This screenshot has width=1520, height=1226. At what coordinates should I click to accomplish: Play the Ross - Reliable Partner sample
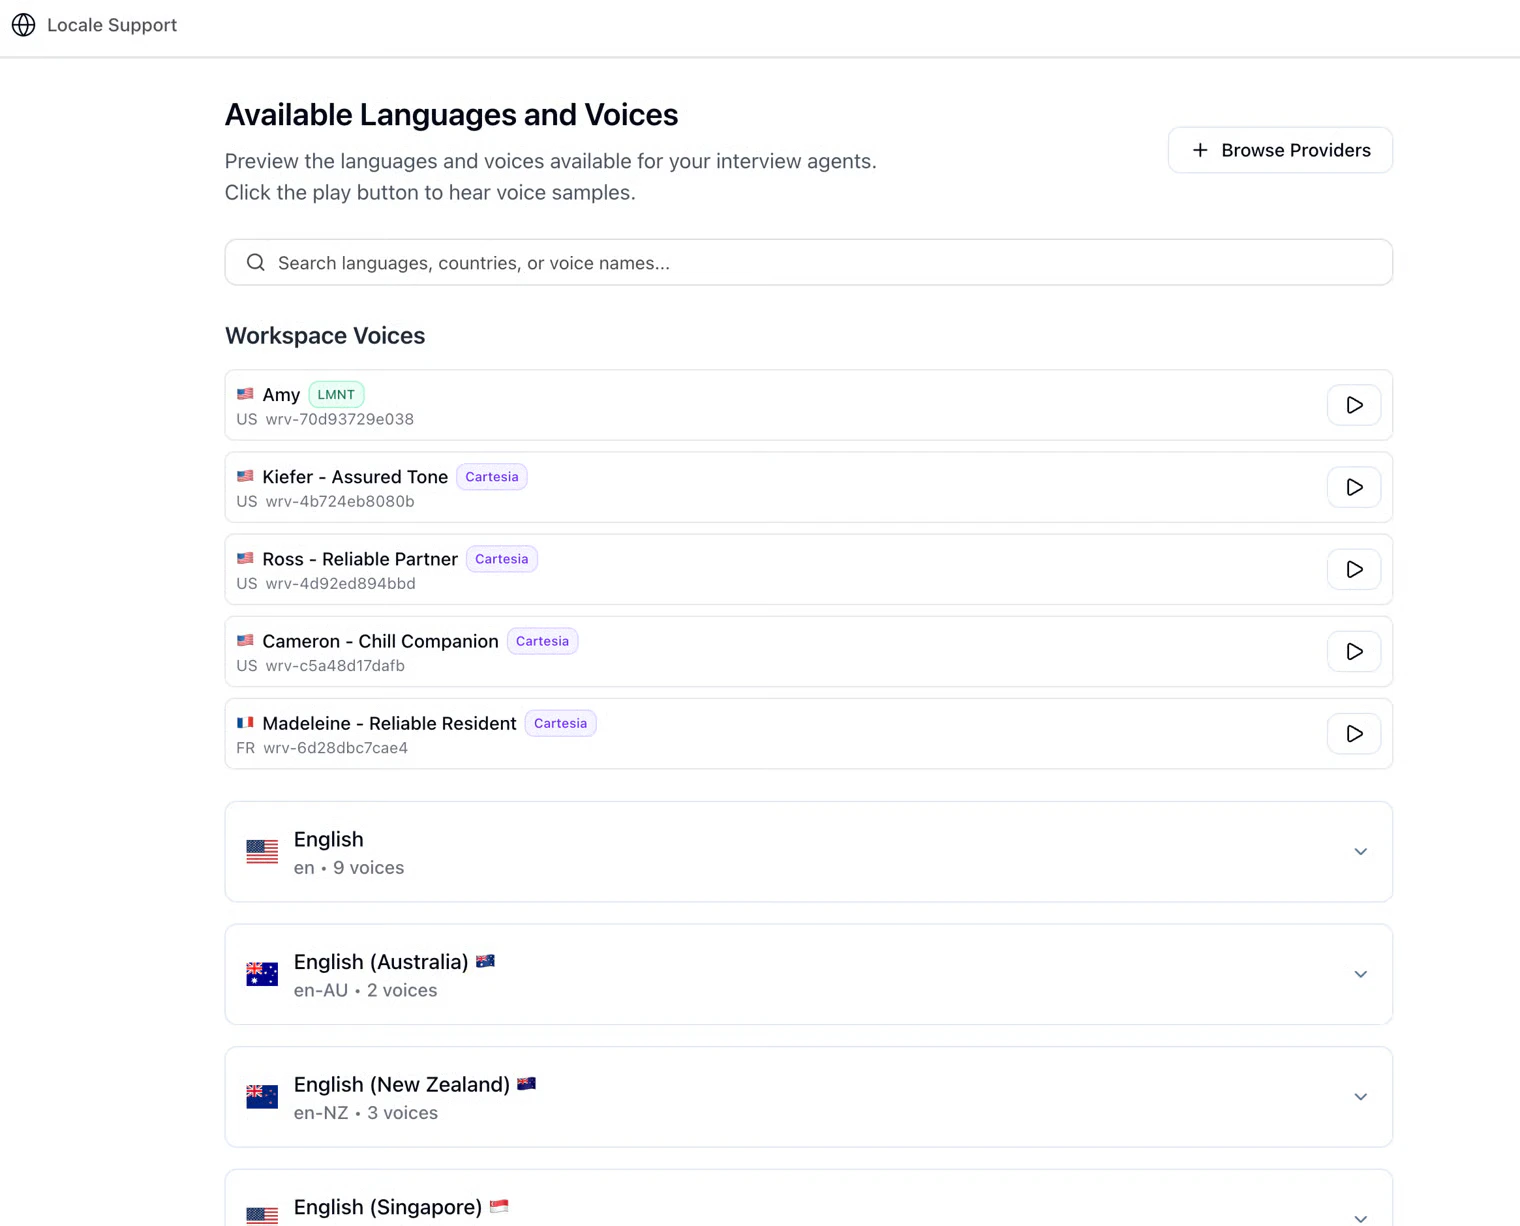click(1354, 569)
